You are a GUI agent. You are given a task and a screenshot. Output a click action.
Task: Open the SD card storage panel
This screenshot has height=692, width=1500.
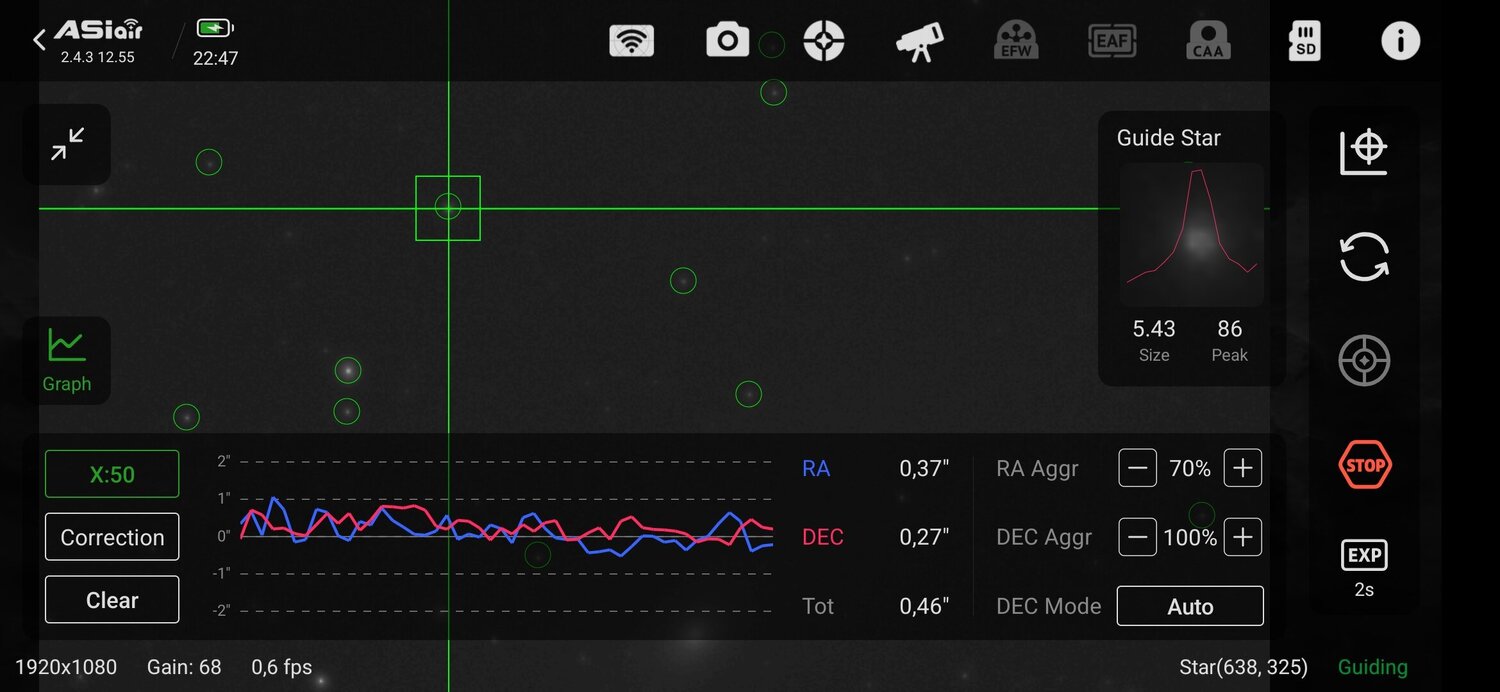[1304, 40]
